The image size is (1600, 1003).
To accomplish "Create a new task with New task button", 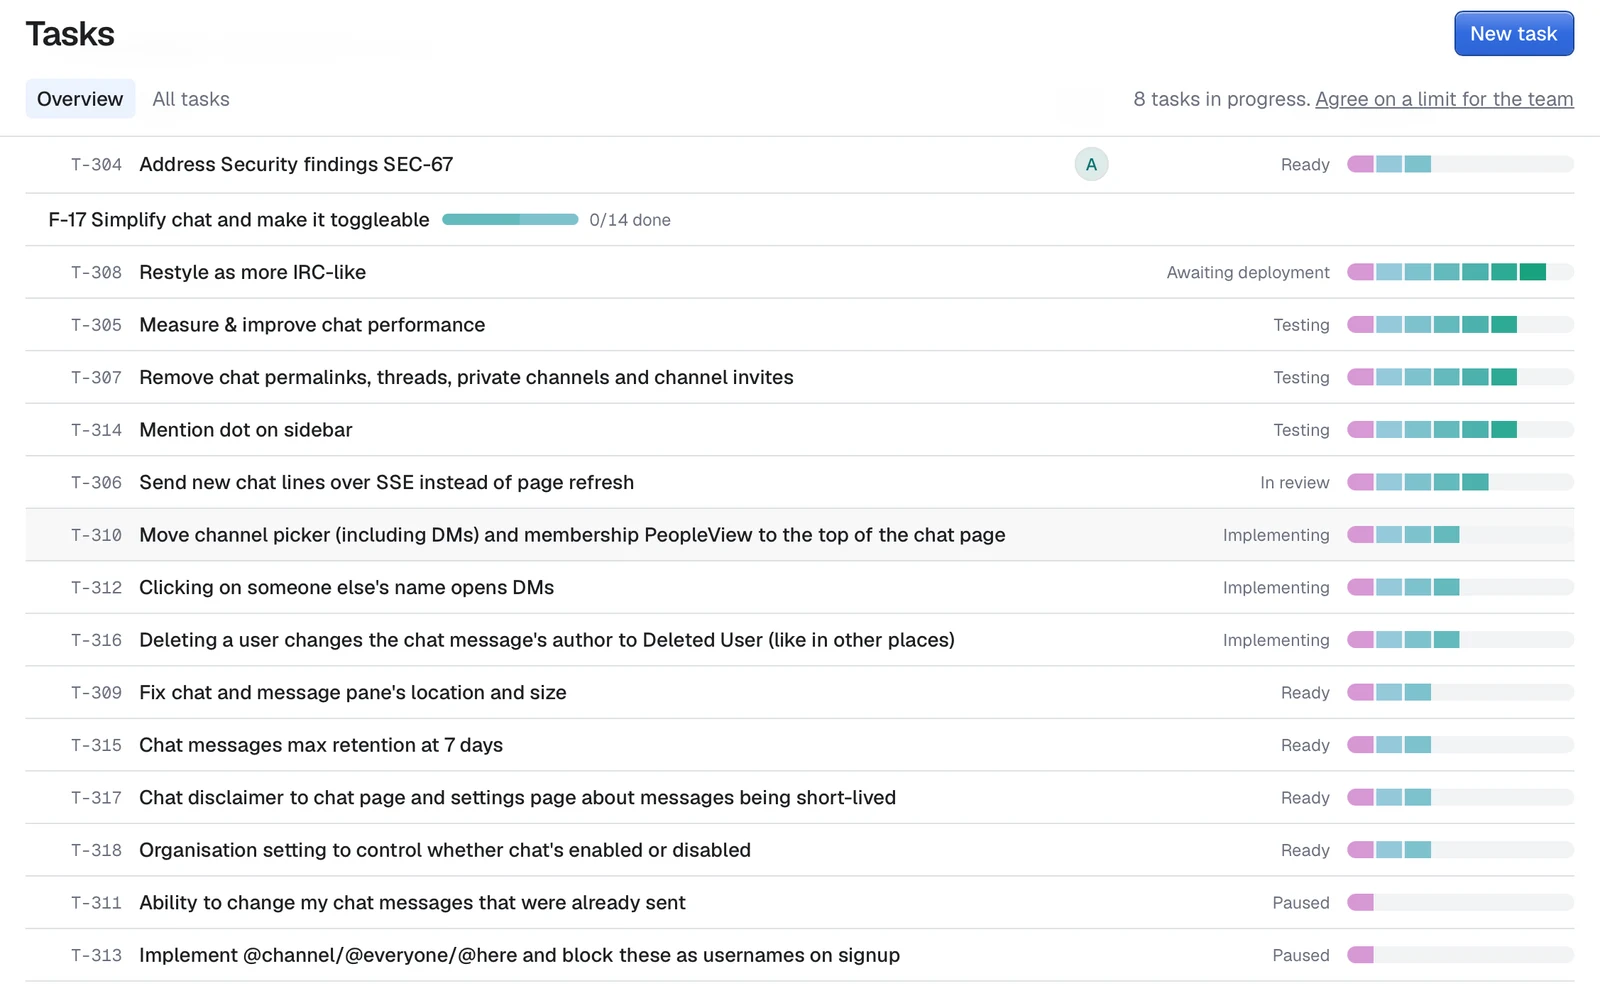I will pos(1514,34).
